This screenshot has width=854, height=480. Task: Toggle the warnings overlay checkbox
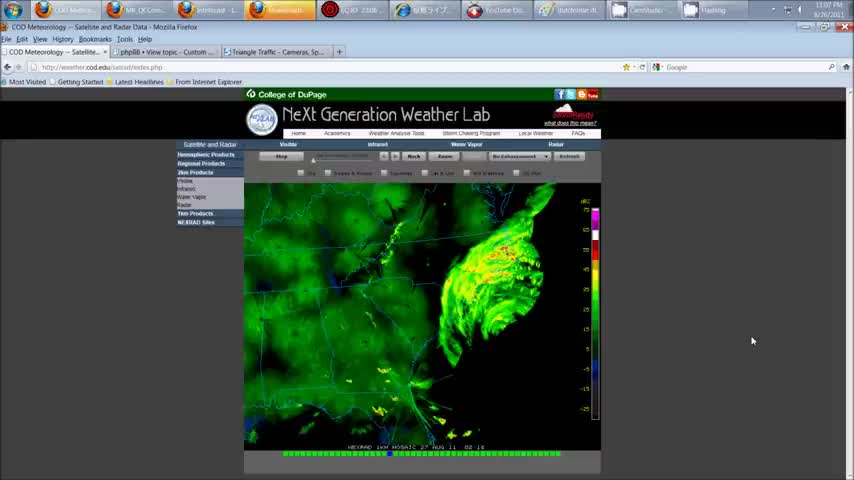point(467,173)
